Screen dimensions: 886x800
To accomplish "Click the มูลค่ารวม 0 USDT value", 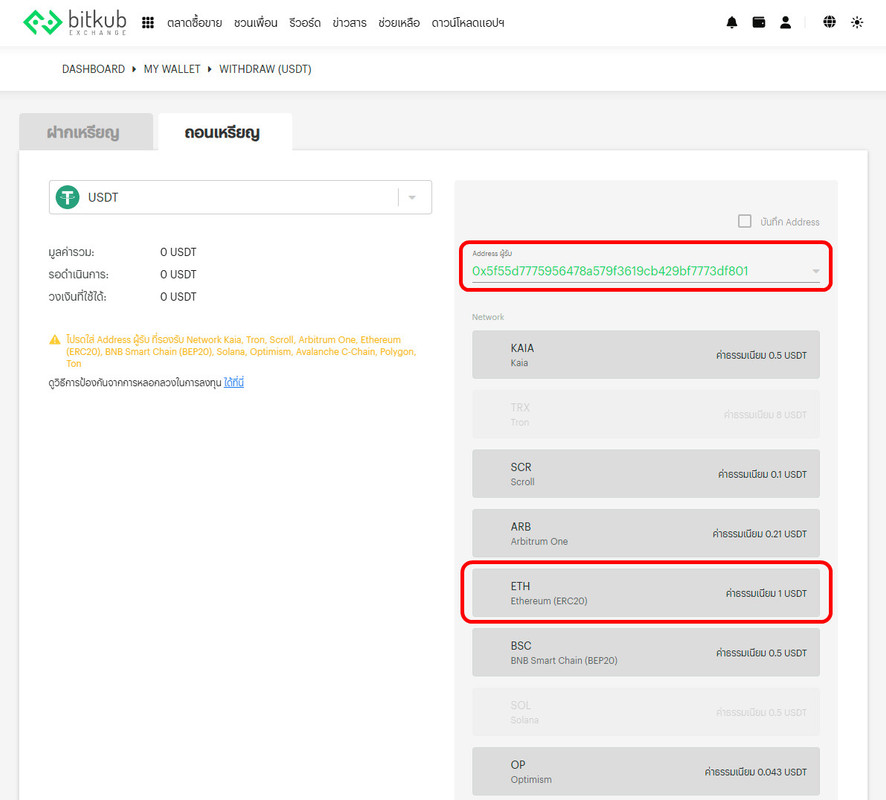I will tap(178, 252).
